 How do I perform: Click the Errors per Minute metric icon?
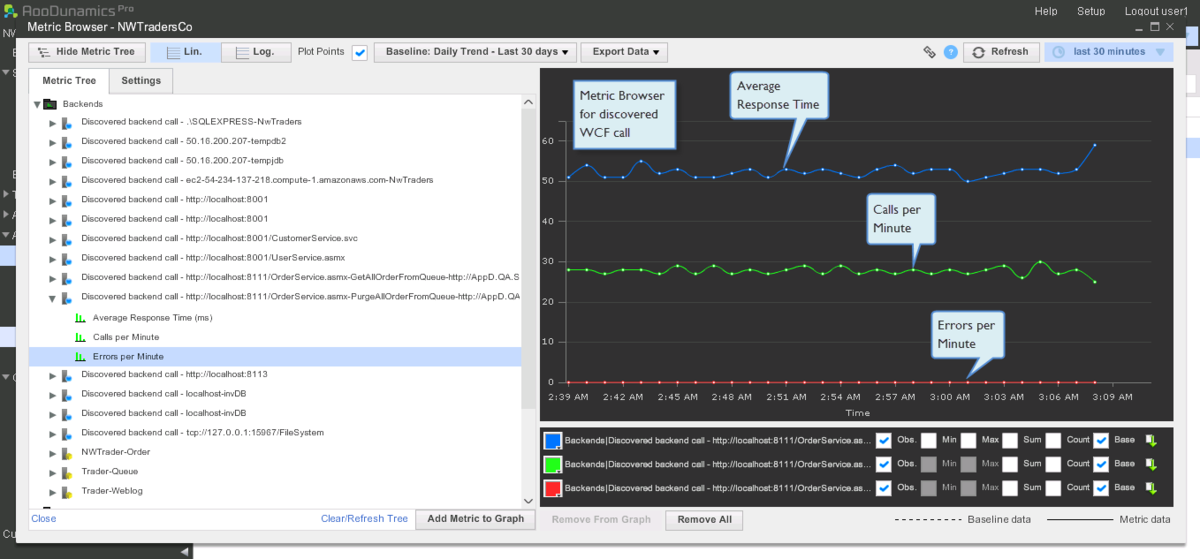(81, 356)
